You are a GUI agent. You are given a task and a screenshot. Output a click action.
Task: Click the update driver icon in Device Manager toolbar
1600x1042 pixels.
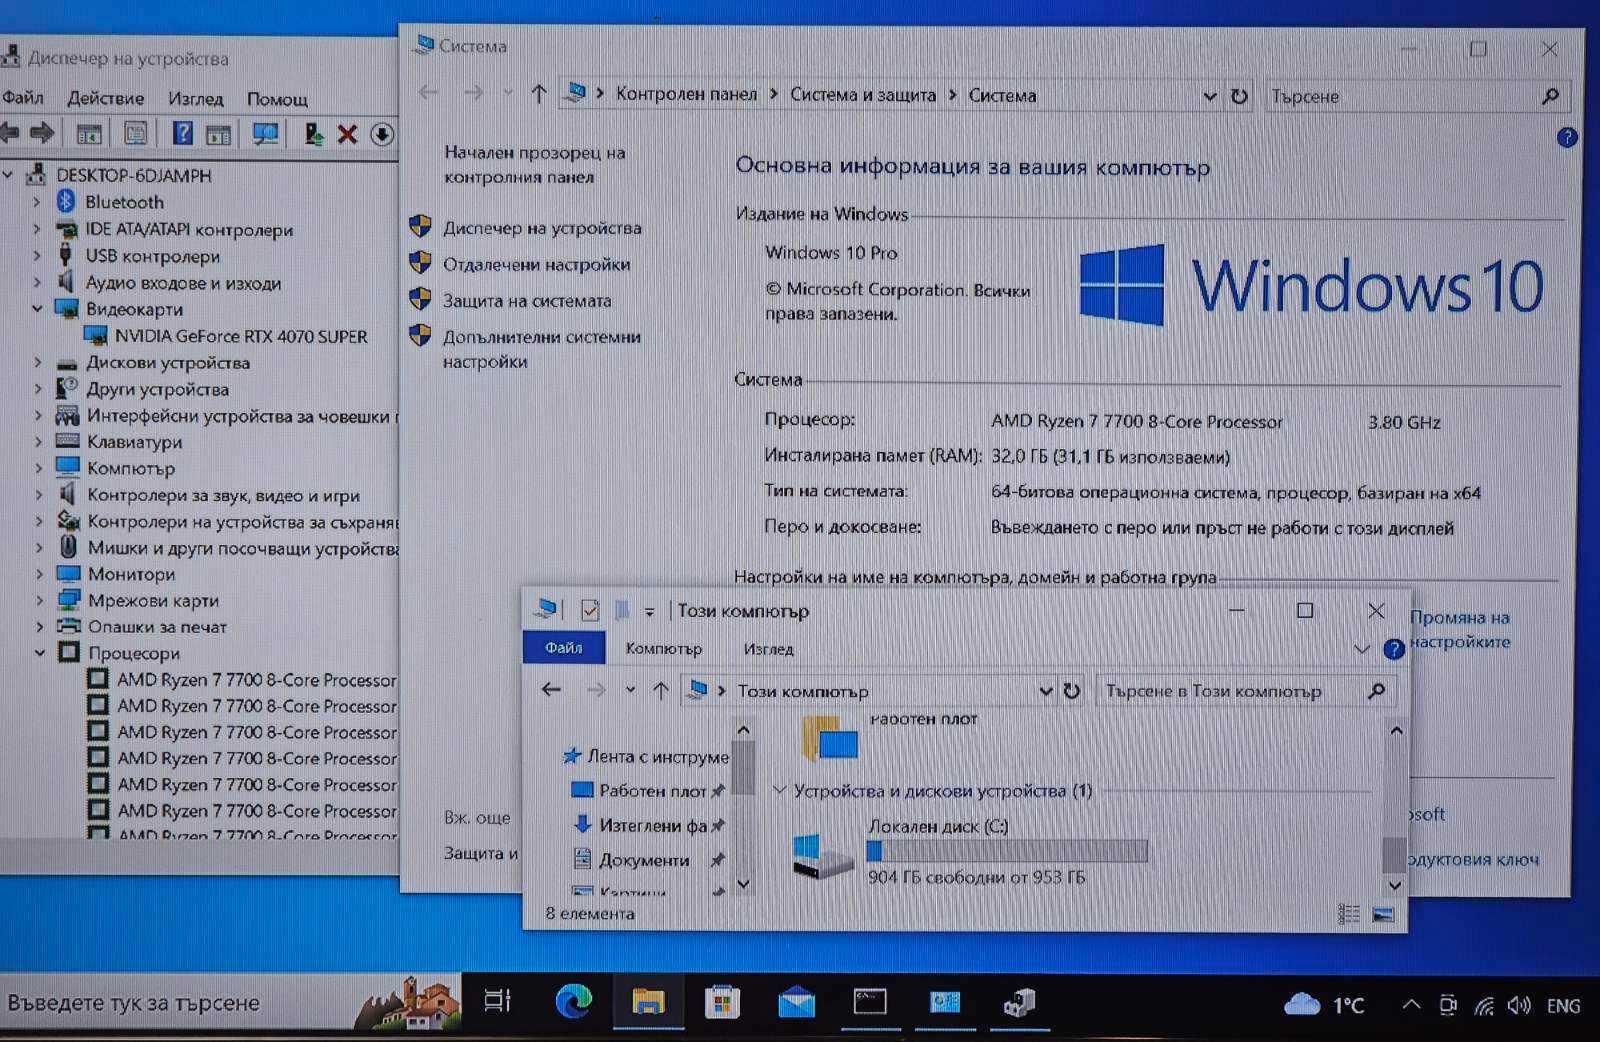tap(313, 134)
